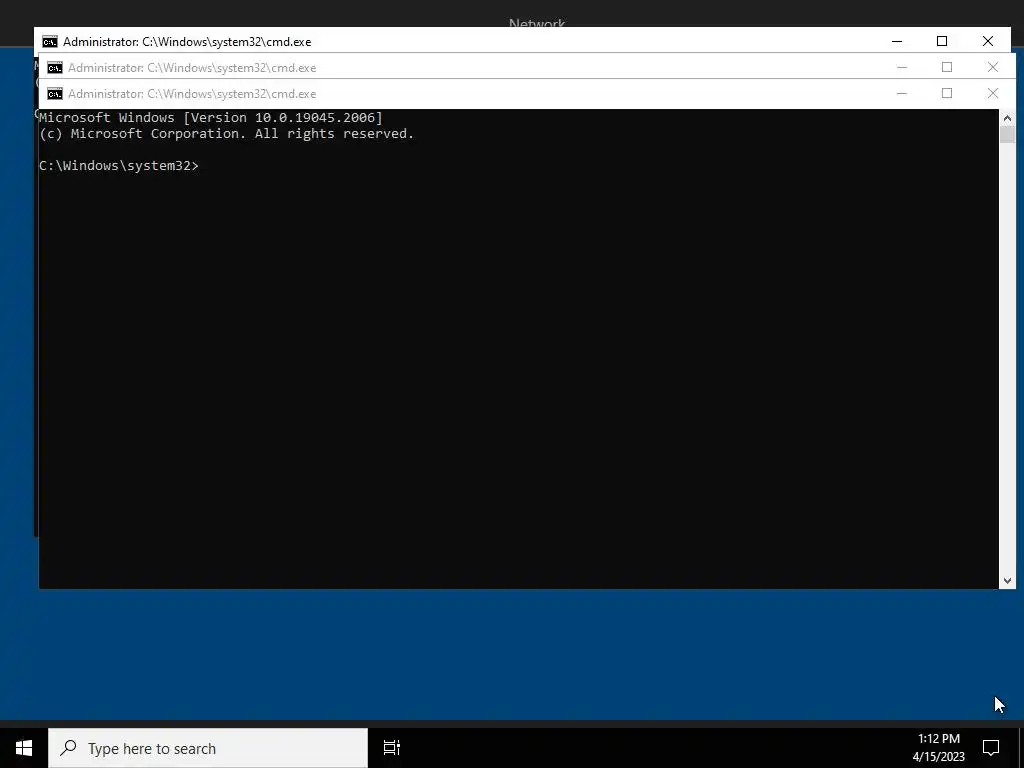Click the second cmd window's title text
1024x768 pixels.
click(192, 68)
